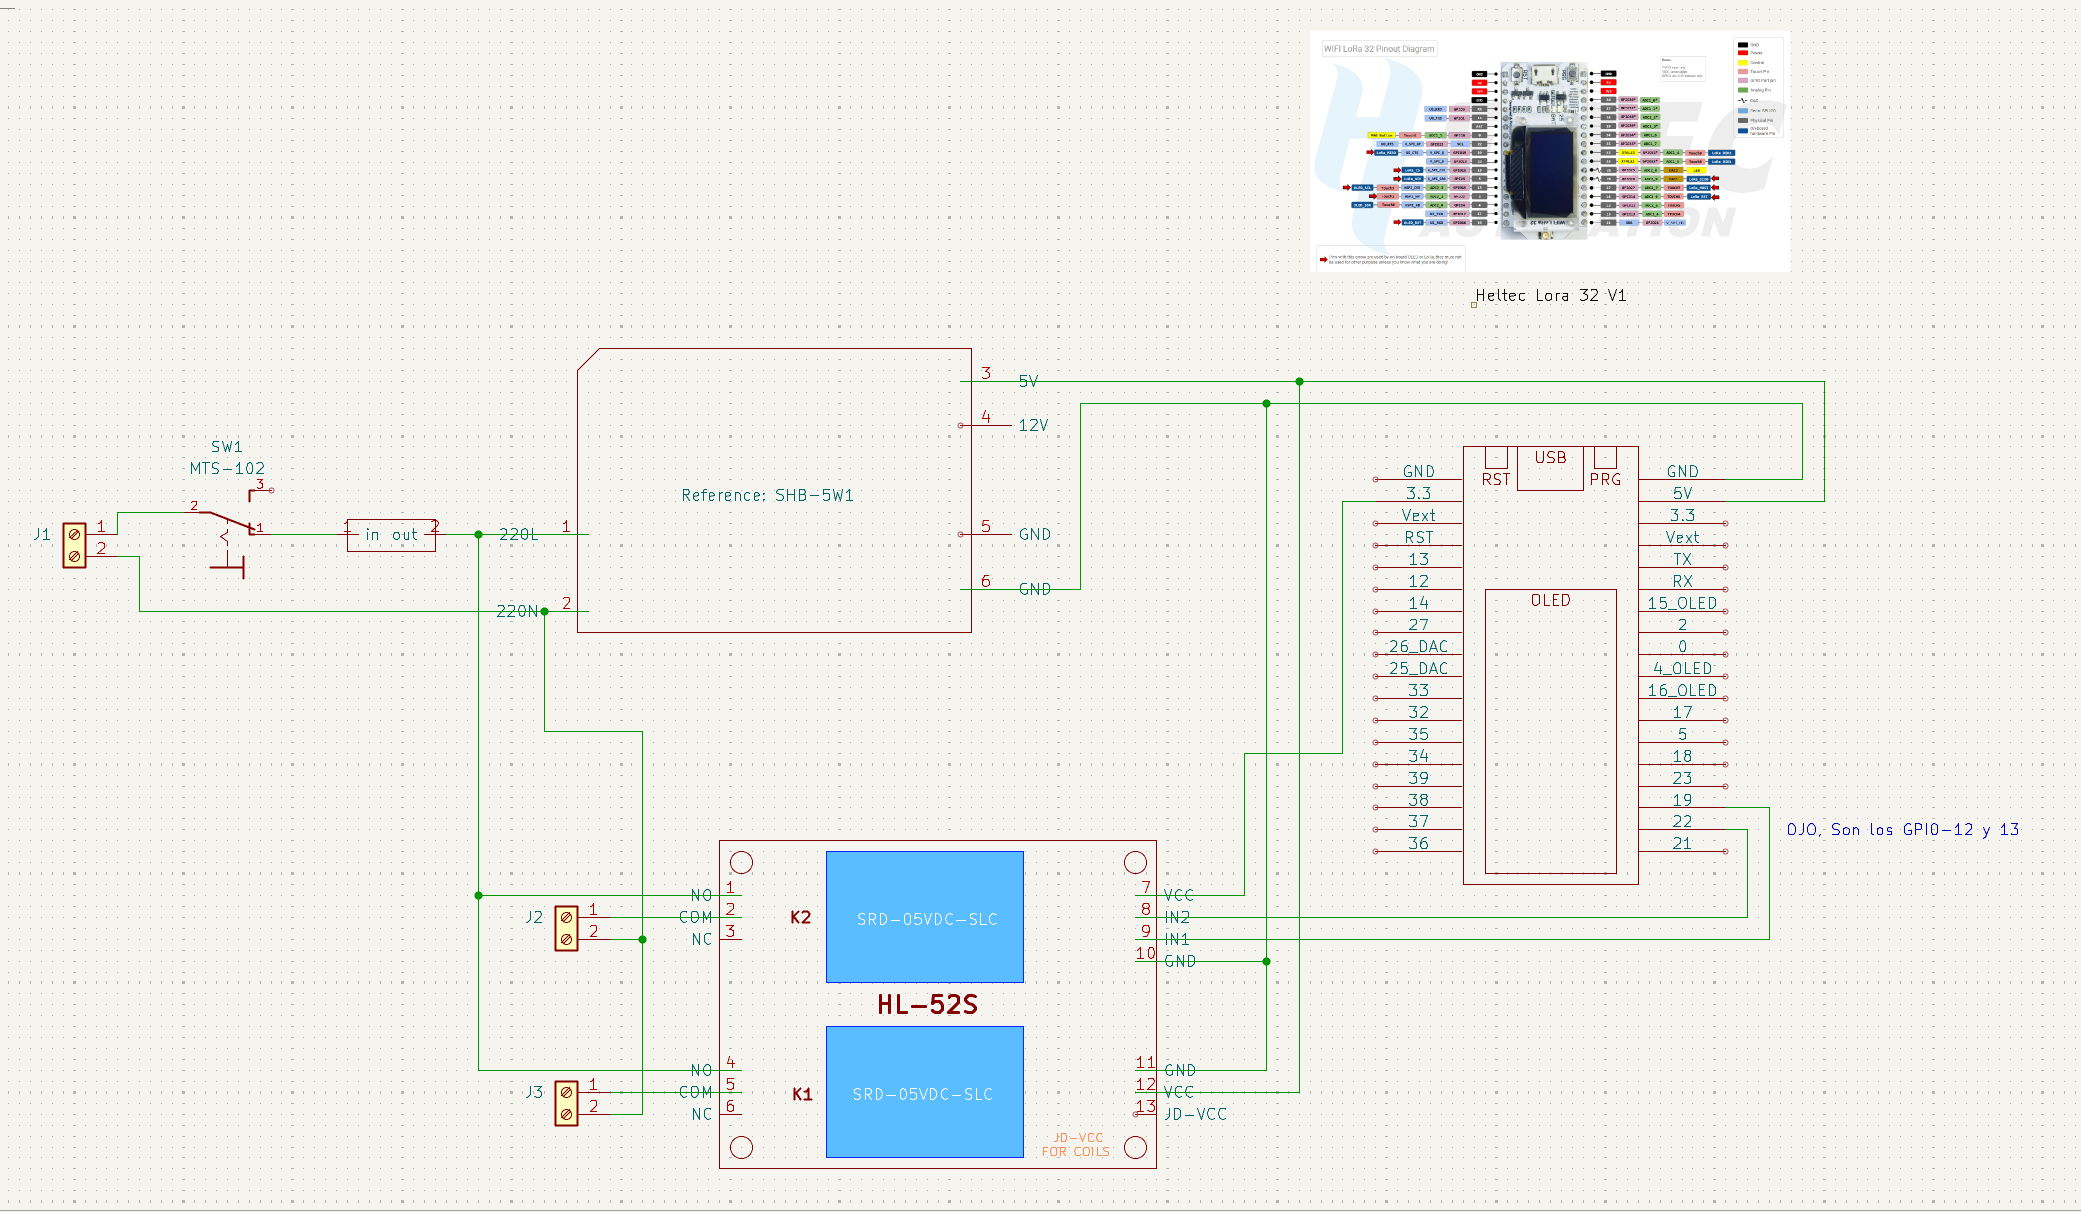Select the COM label at relay pin 5
Image resolution: width=2081 pixels, height=1212 pixels.
point(695,1092)
